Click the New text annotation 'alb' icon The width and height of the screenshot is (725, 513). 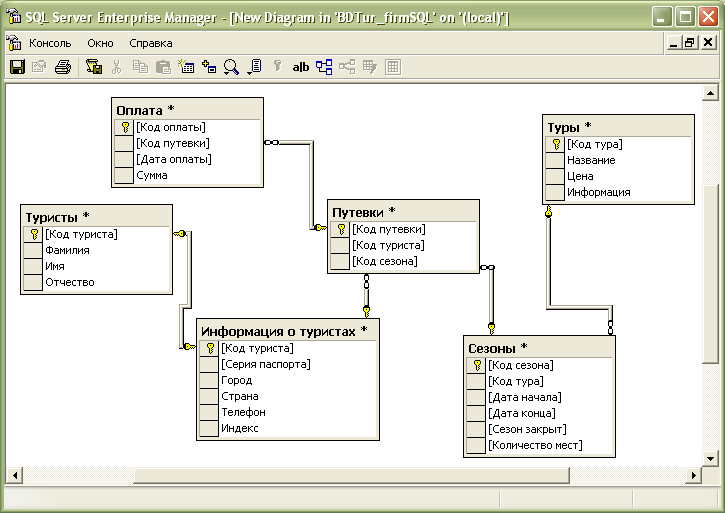pos(300,67)
